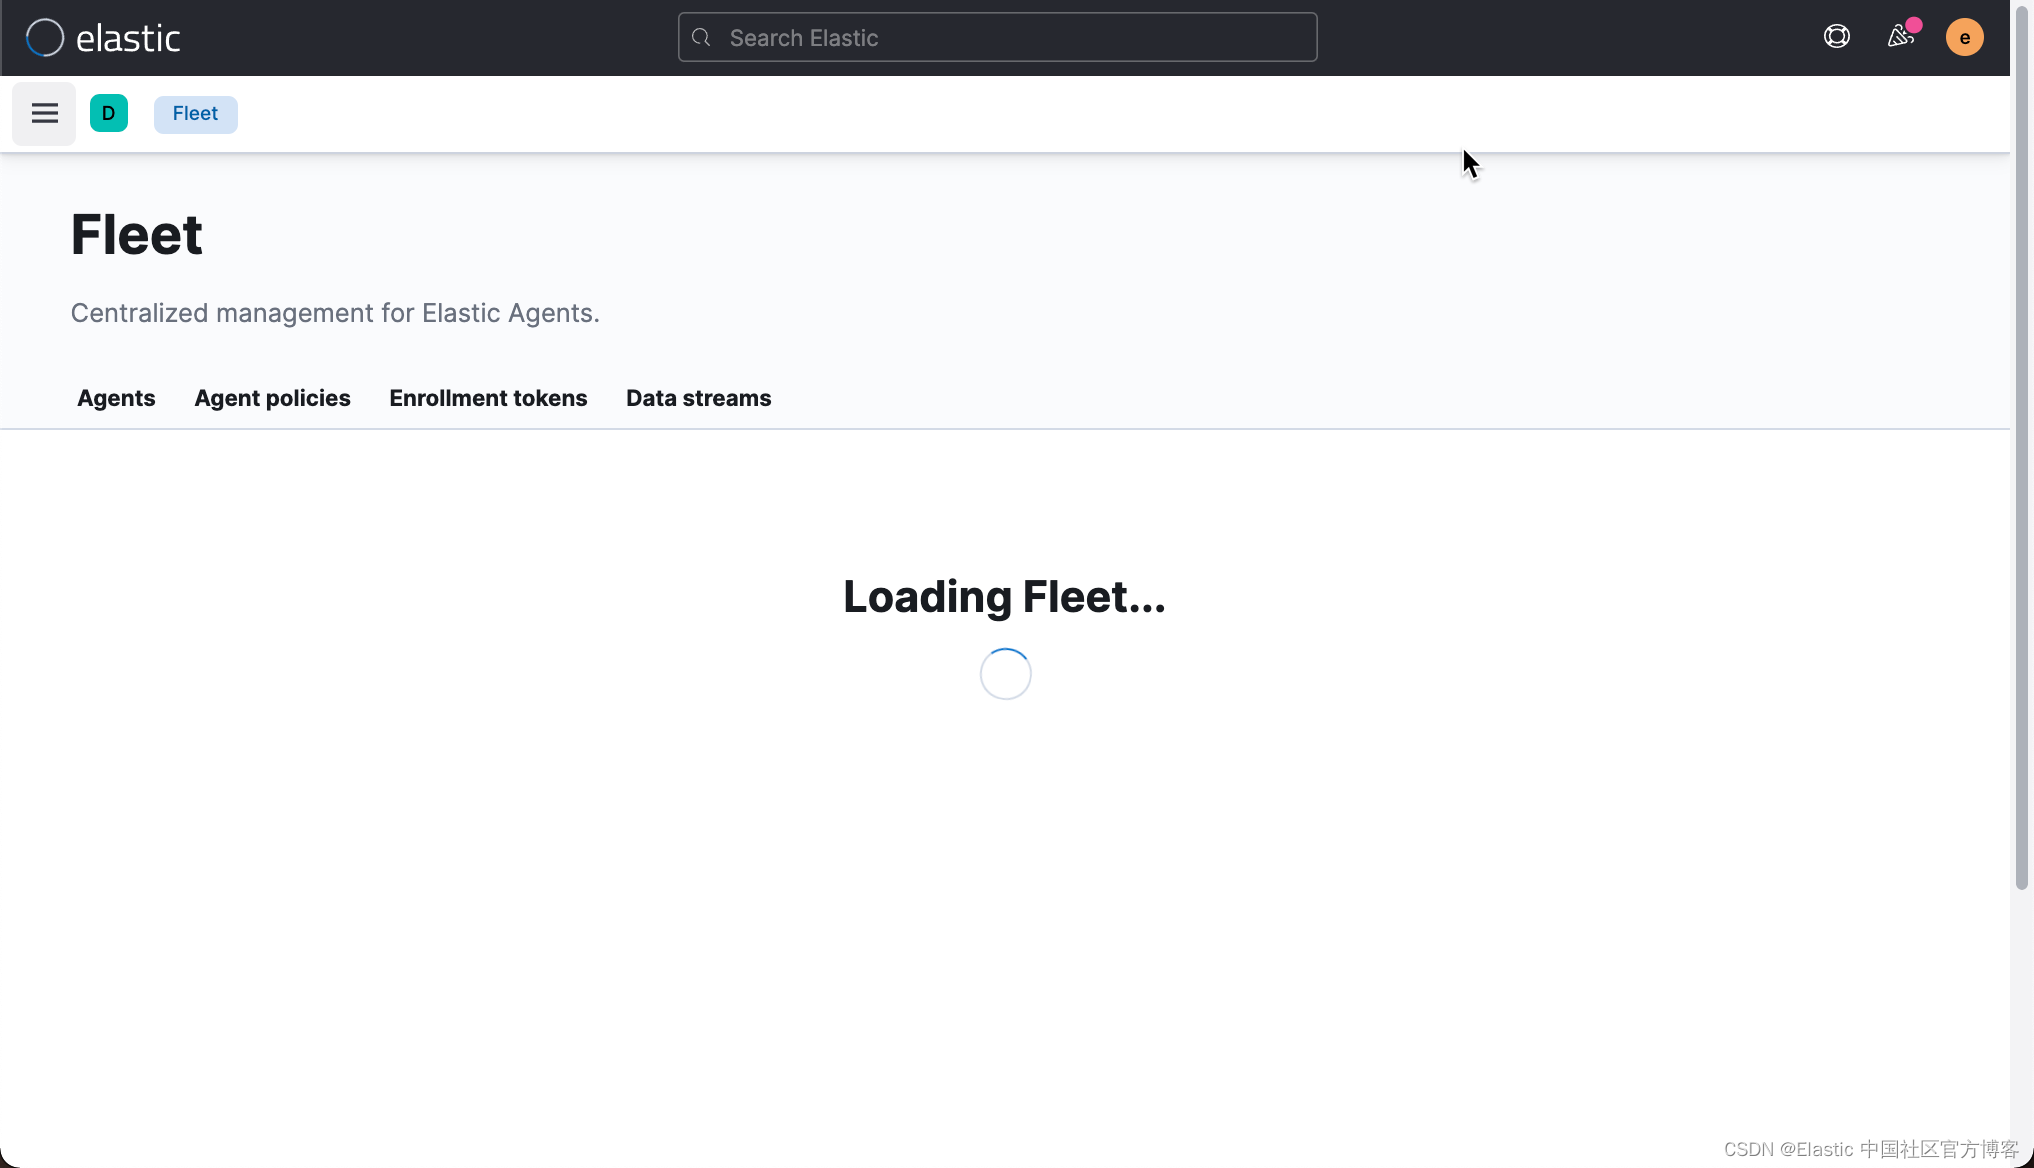Open the Help menu lifebuoy icon
Image resolution: width=2034 pixels, height=1168 pixels.
1836,37
